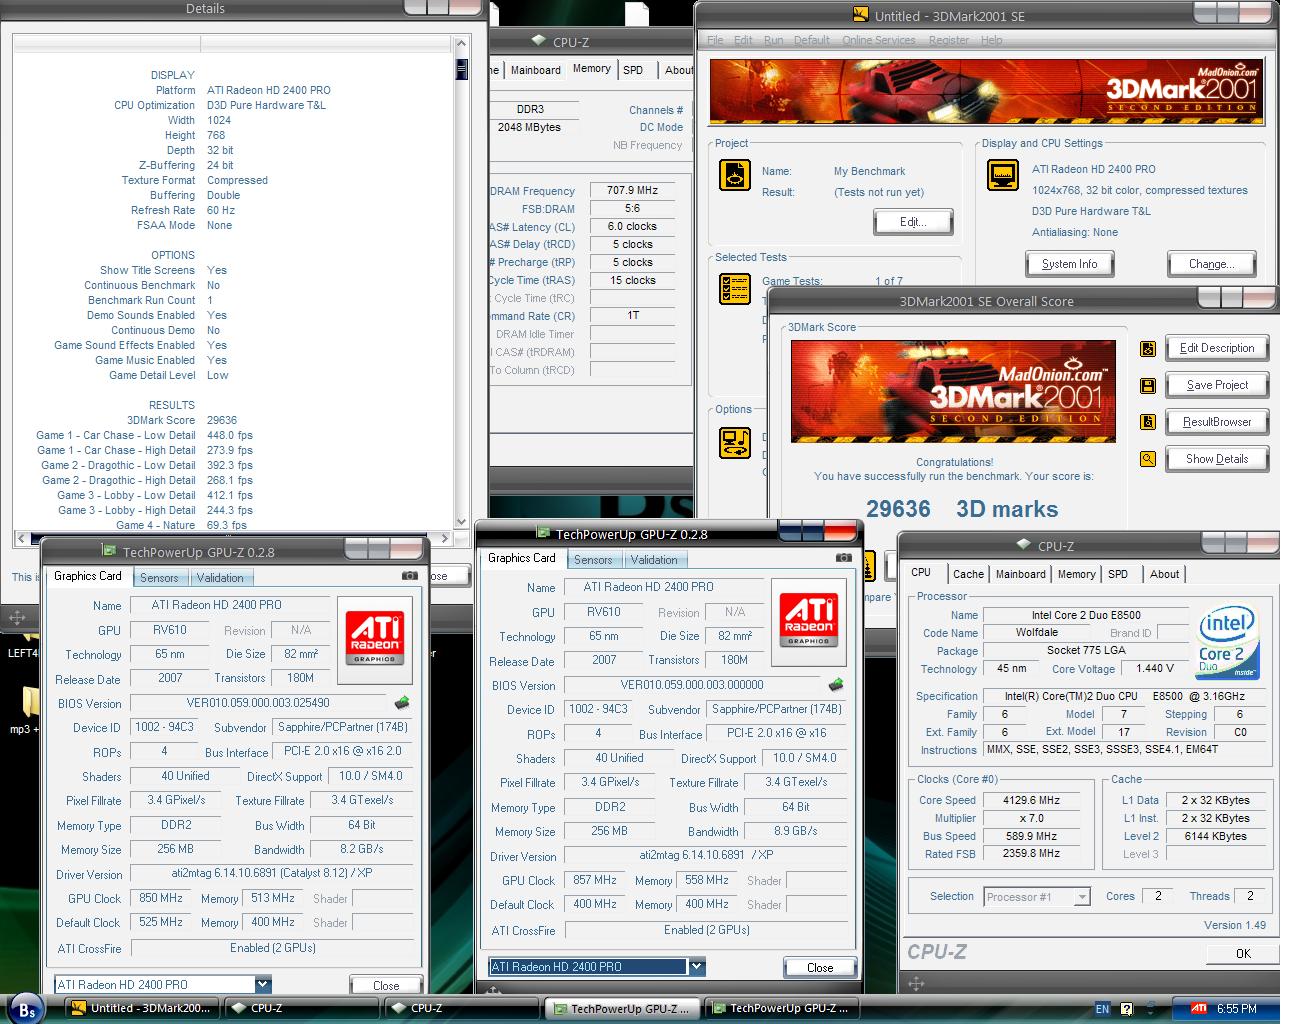Image resolution: width=1296 pixels, height=1024 pixels.
Task: Click the ResultBrowser document icon
Action: point(1148,422)
